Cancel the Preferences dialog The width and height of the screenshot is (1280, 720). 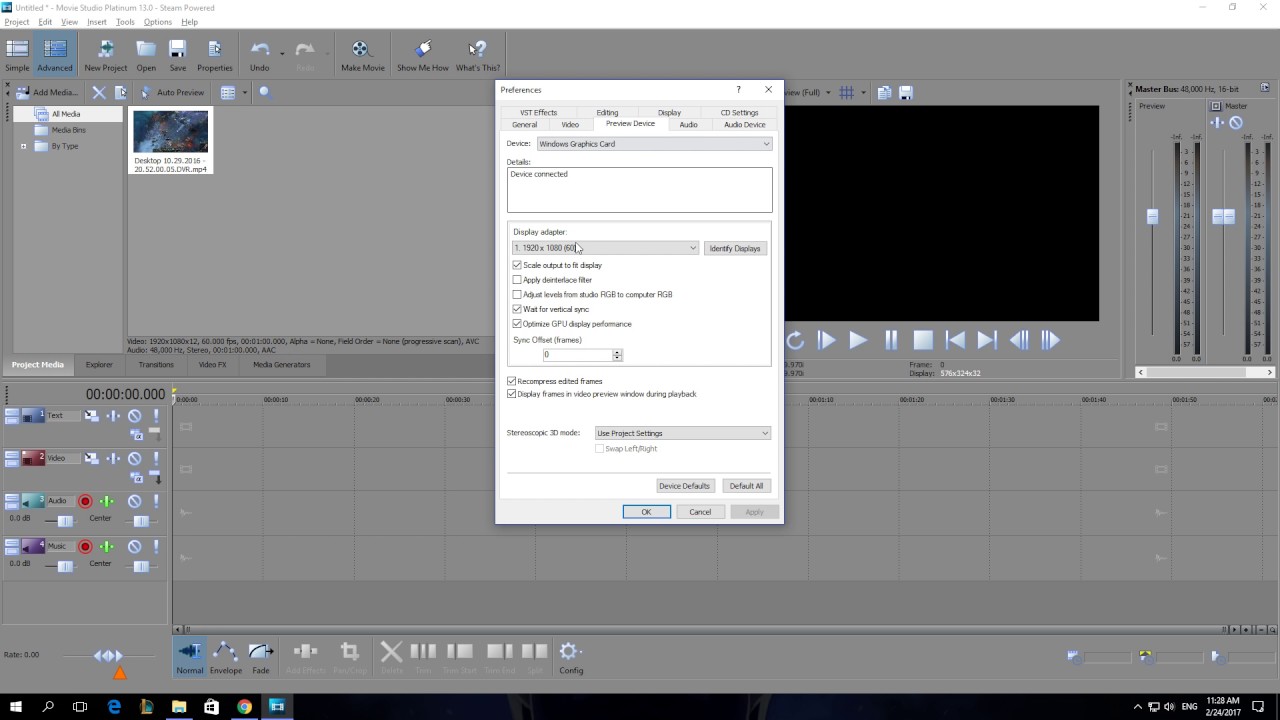(x=700, y=512)
